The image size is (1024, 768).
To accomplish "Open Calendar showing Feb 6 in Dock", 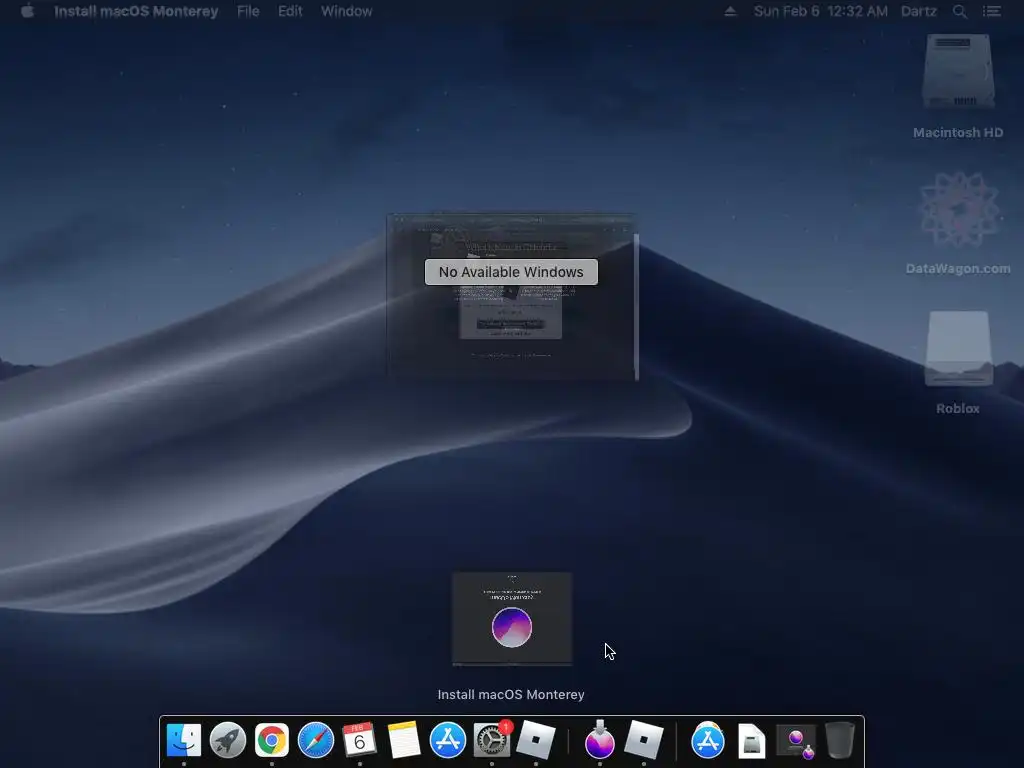I will 360,740.
